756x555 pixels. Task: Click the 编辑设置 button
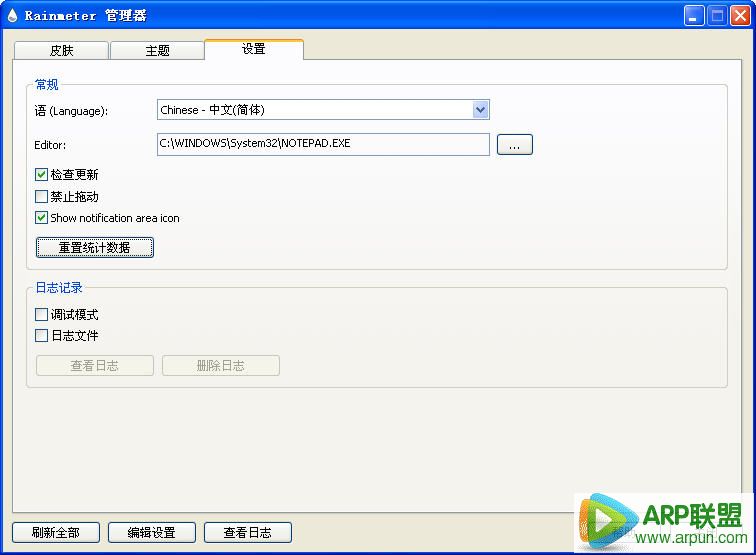151,532
